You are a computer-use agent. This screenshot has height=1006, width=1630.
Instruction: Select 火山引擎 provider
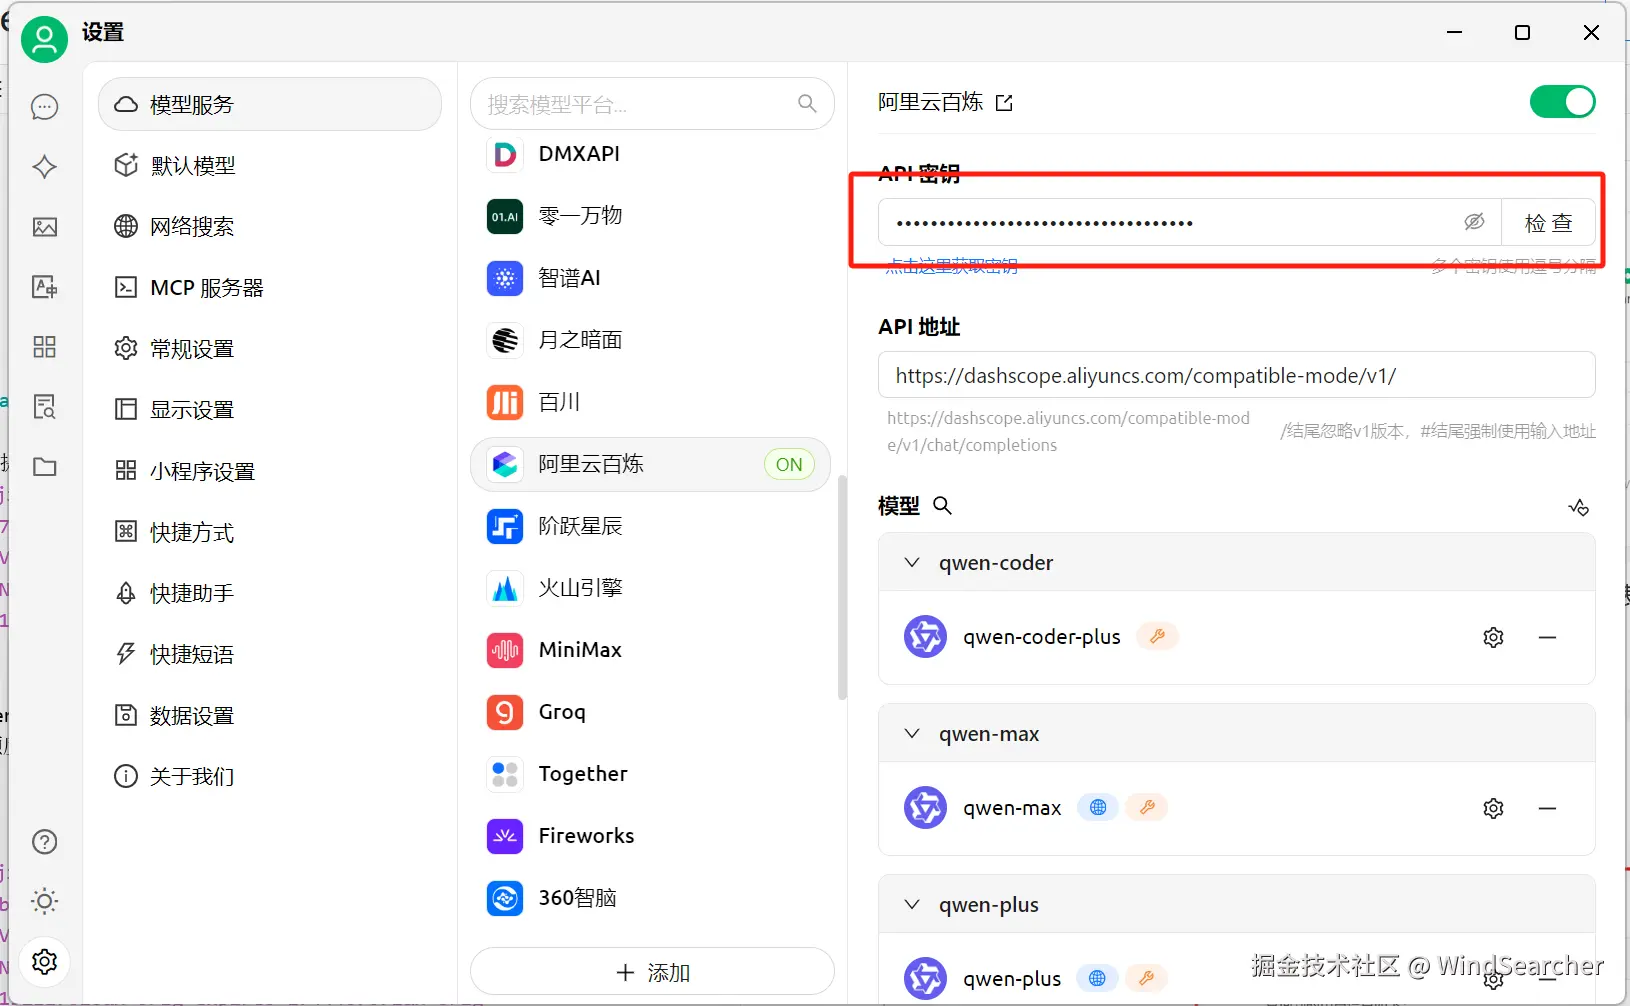pyautogui.click(x=651, y=588)
